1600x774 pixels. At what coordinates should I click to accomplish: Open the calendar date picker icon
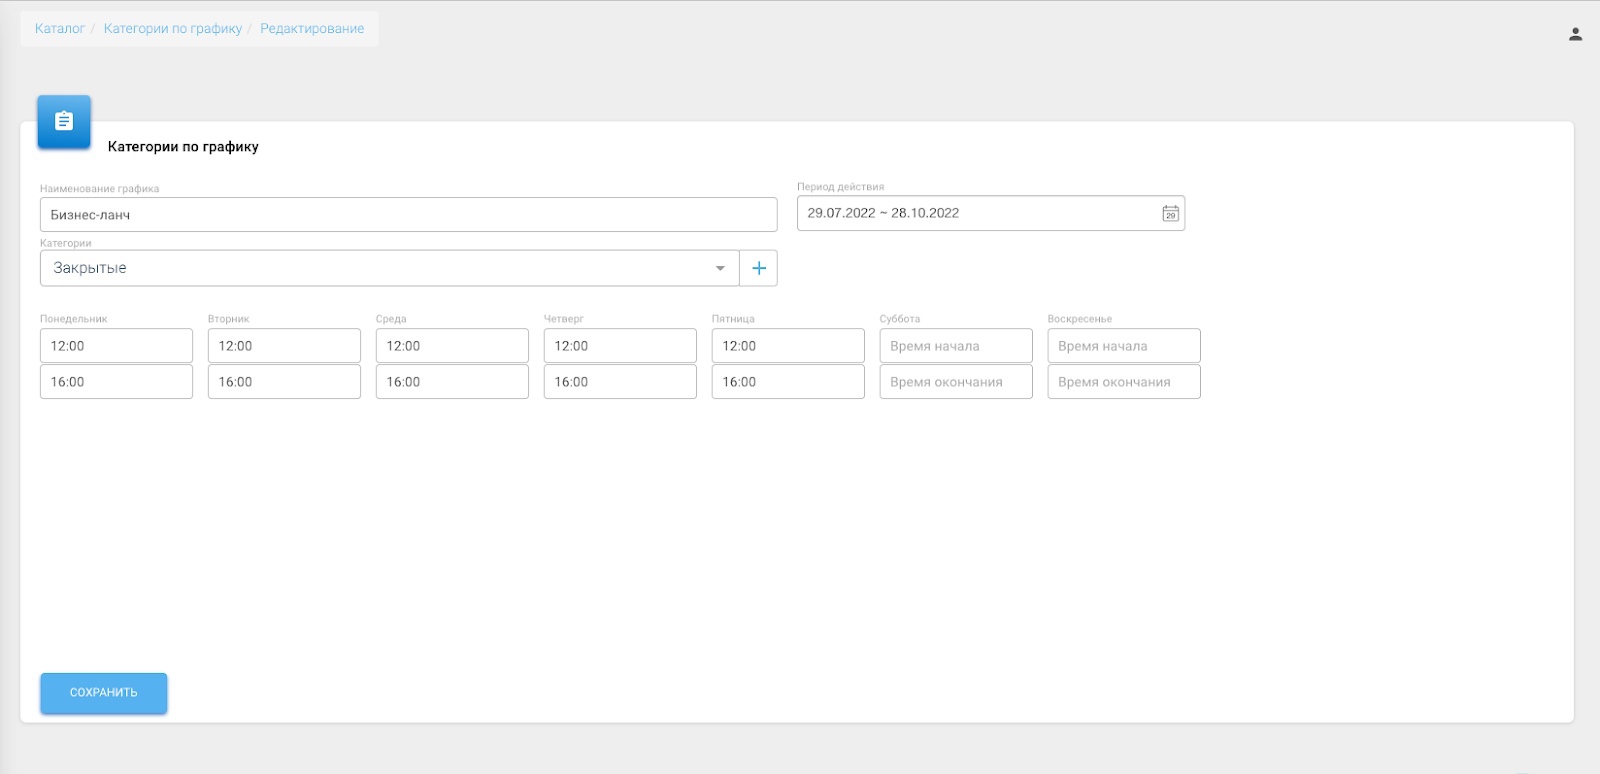coord(1170,213)
